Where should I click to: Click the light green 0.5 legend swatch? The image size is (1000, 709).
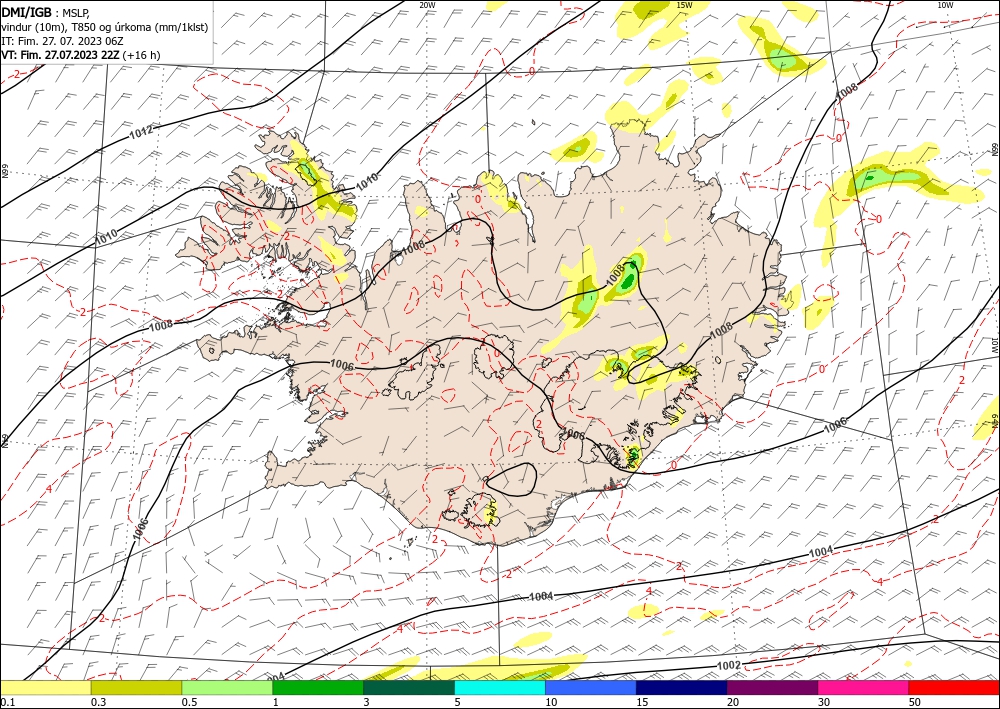coord(227,687)
